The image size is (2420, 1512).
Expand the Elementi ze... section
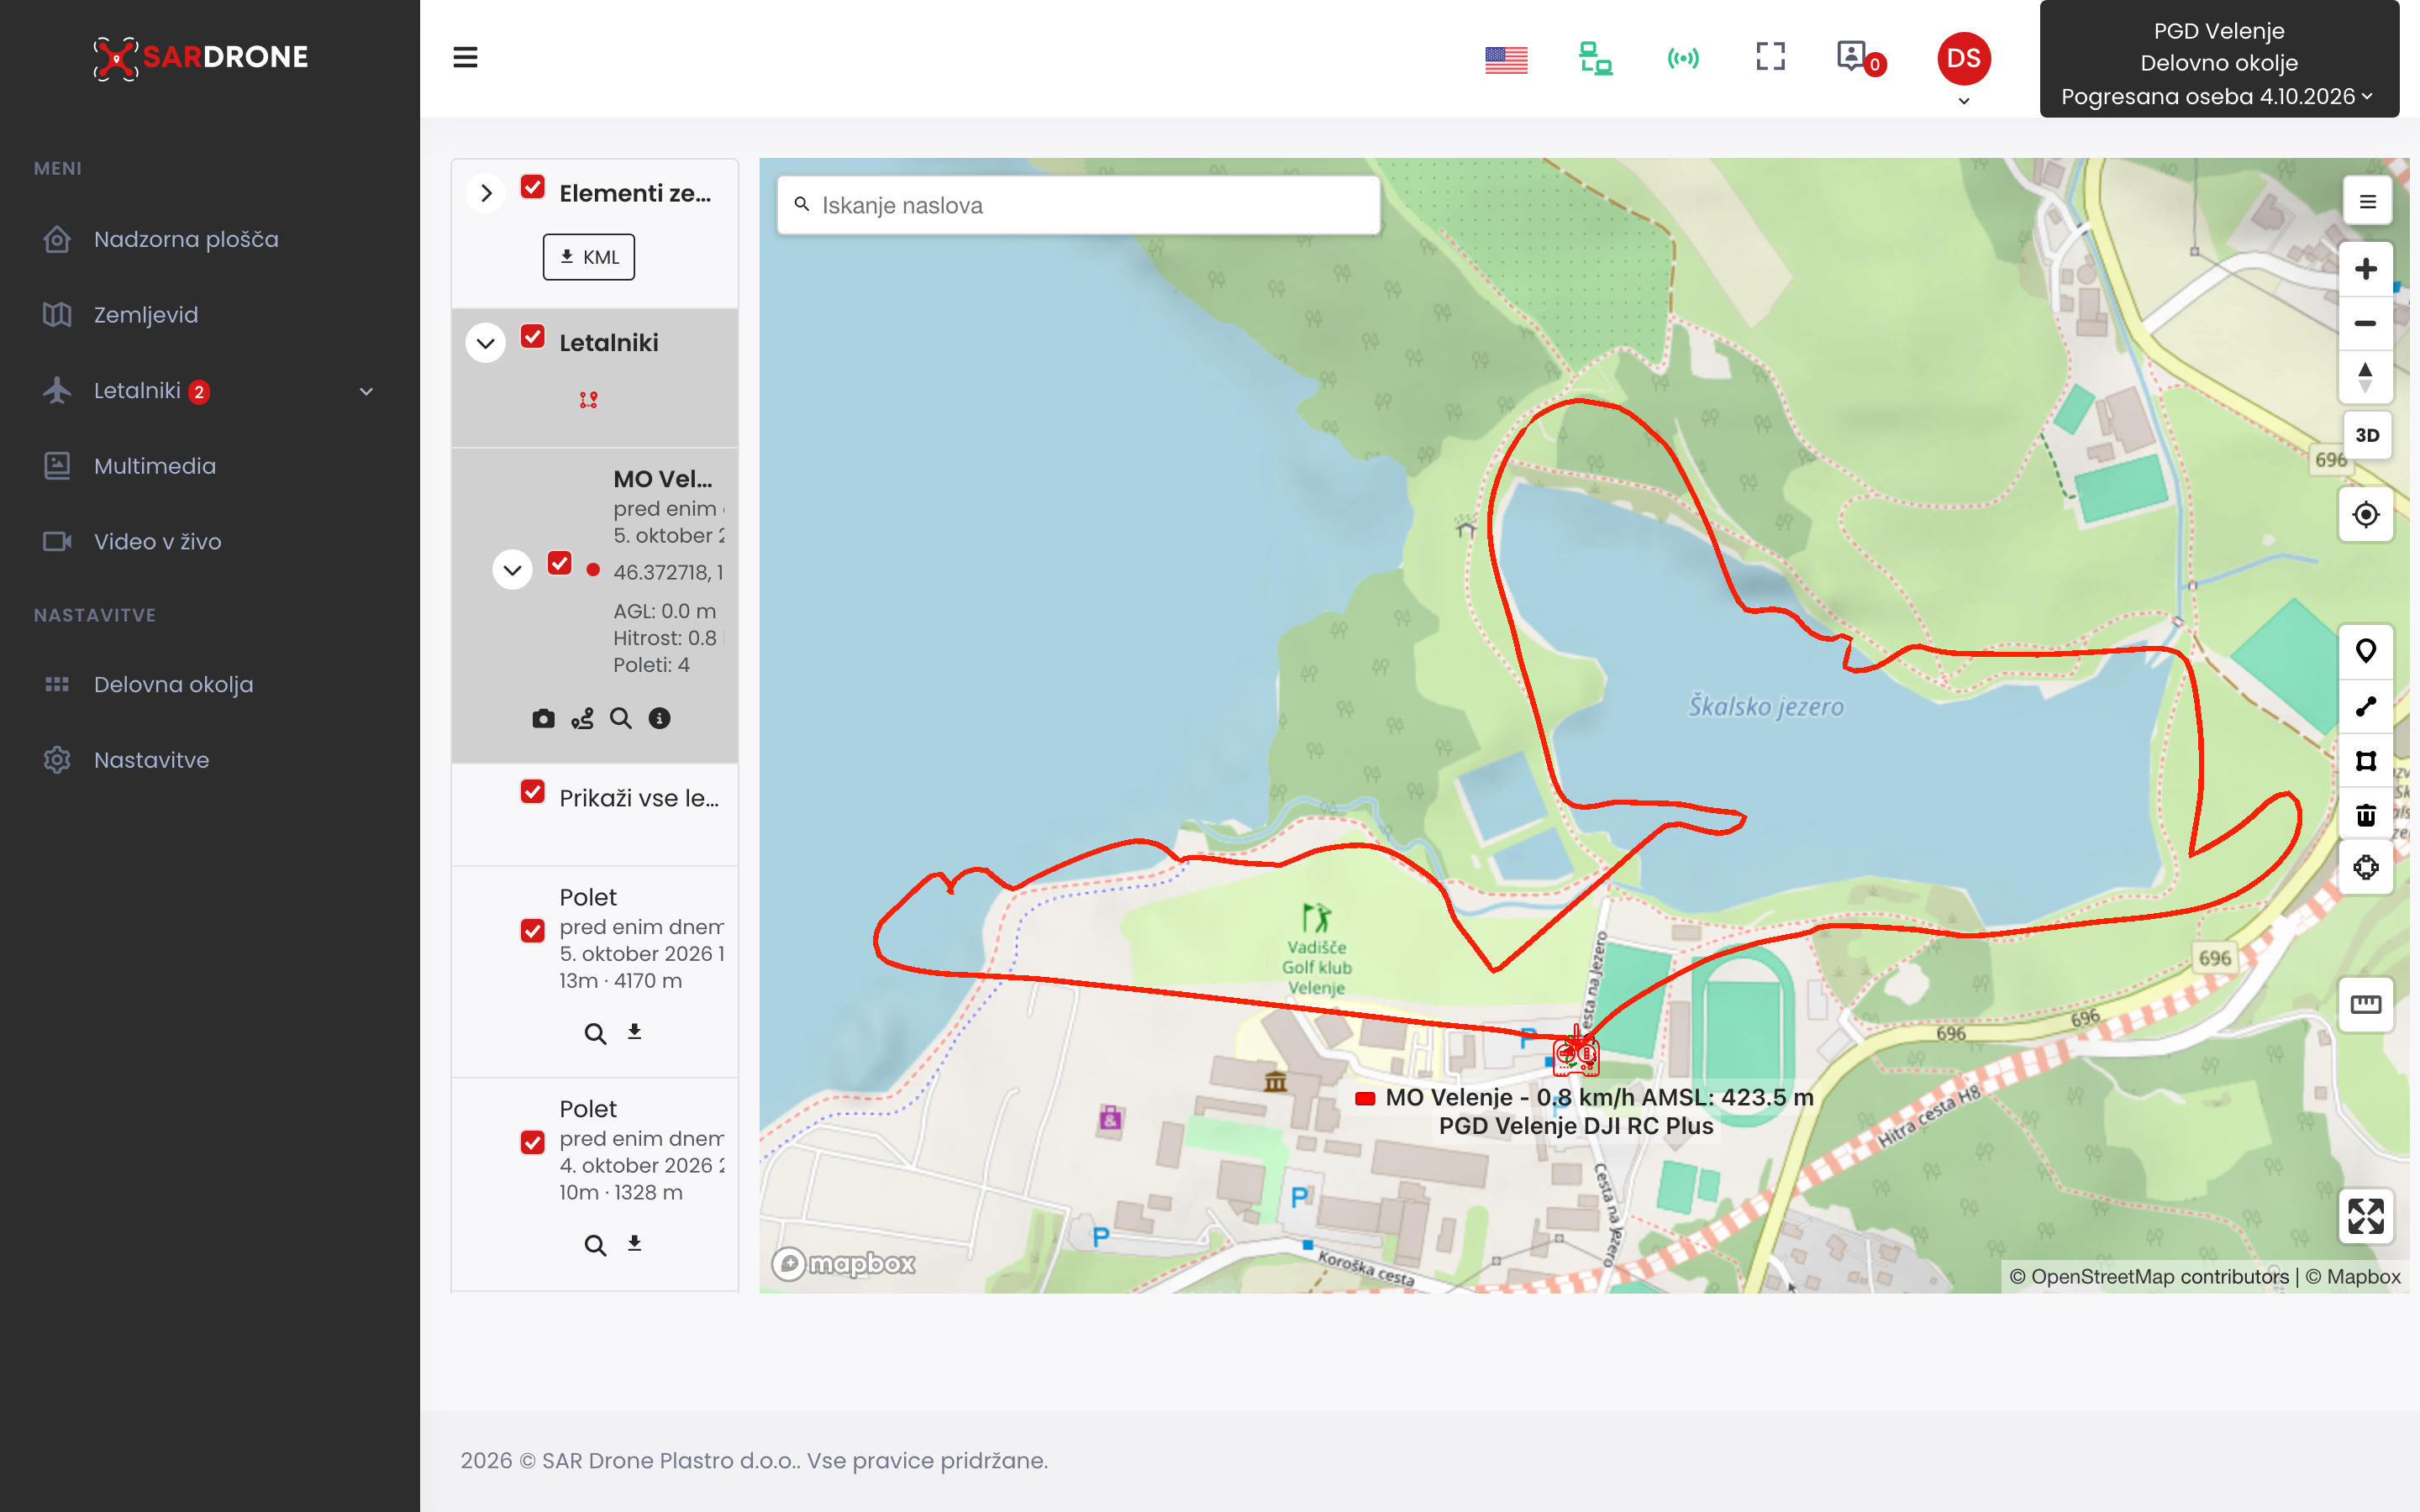pos(486,193)
